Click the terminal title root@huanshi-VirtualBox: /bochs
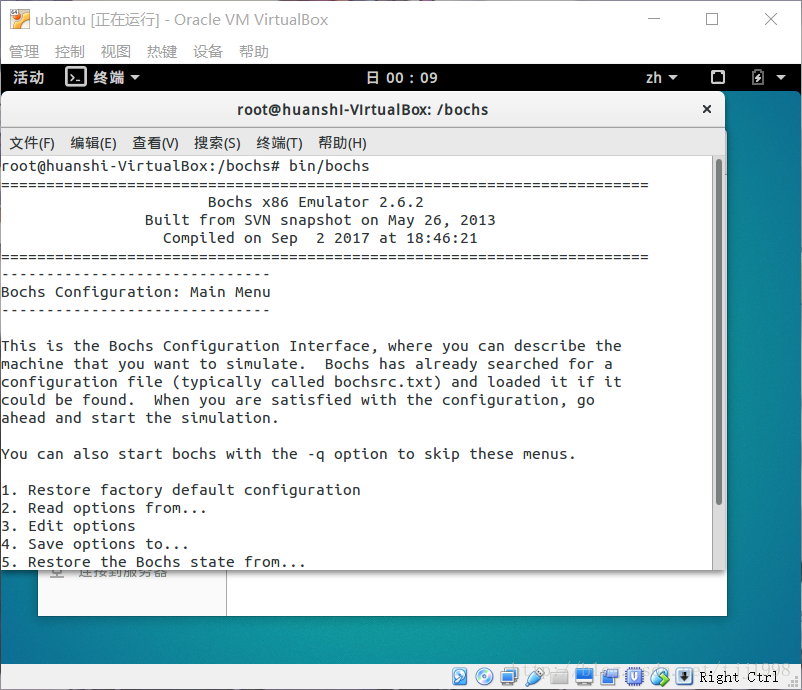802x690 pixels. (x=363, y=109)
